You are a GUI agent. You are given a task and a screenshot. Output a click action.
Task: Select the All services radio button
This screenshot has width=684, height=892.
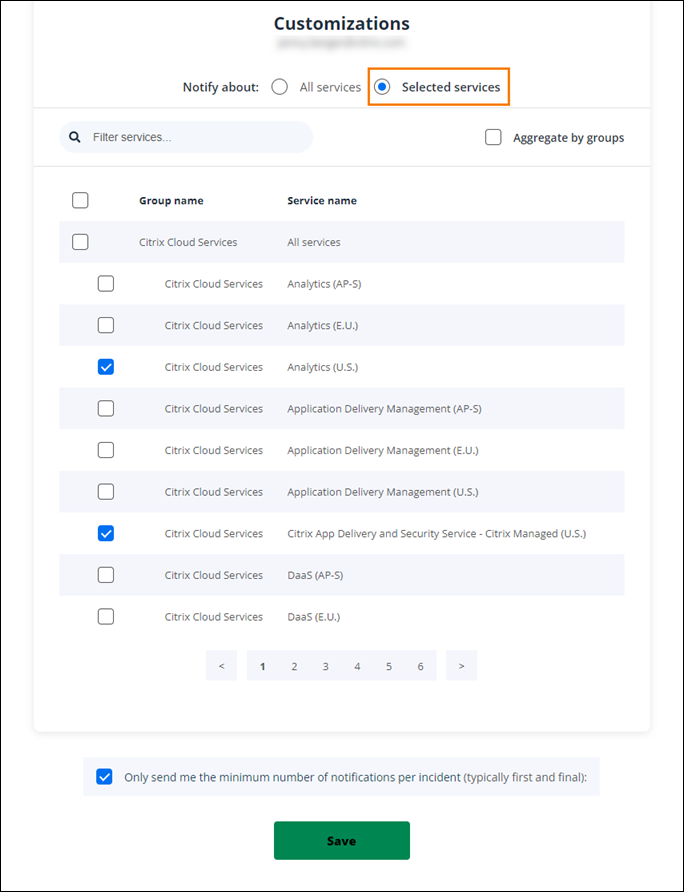point(280,87)
